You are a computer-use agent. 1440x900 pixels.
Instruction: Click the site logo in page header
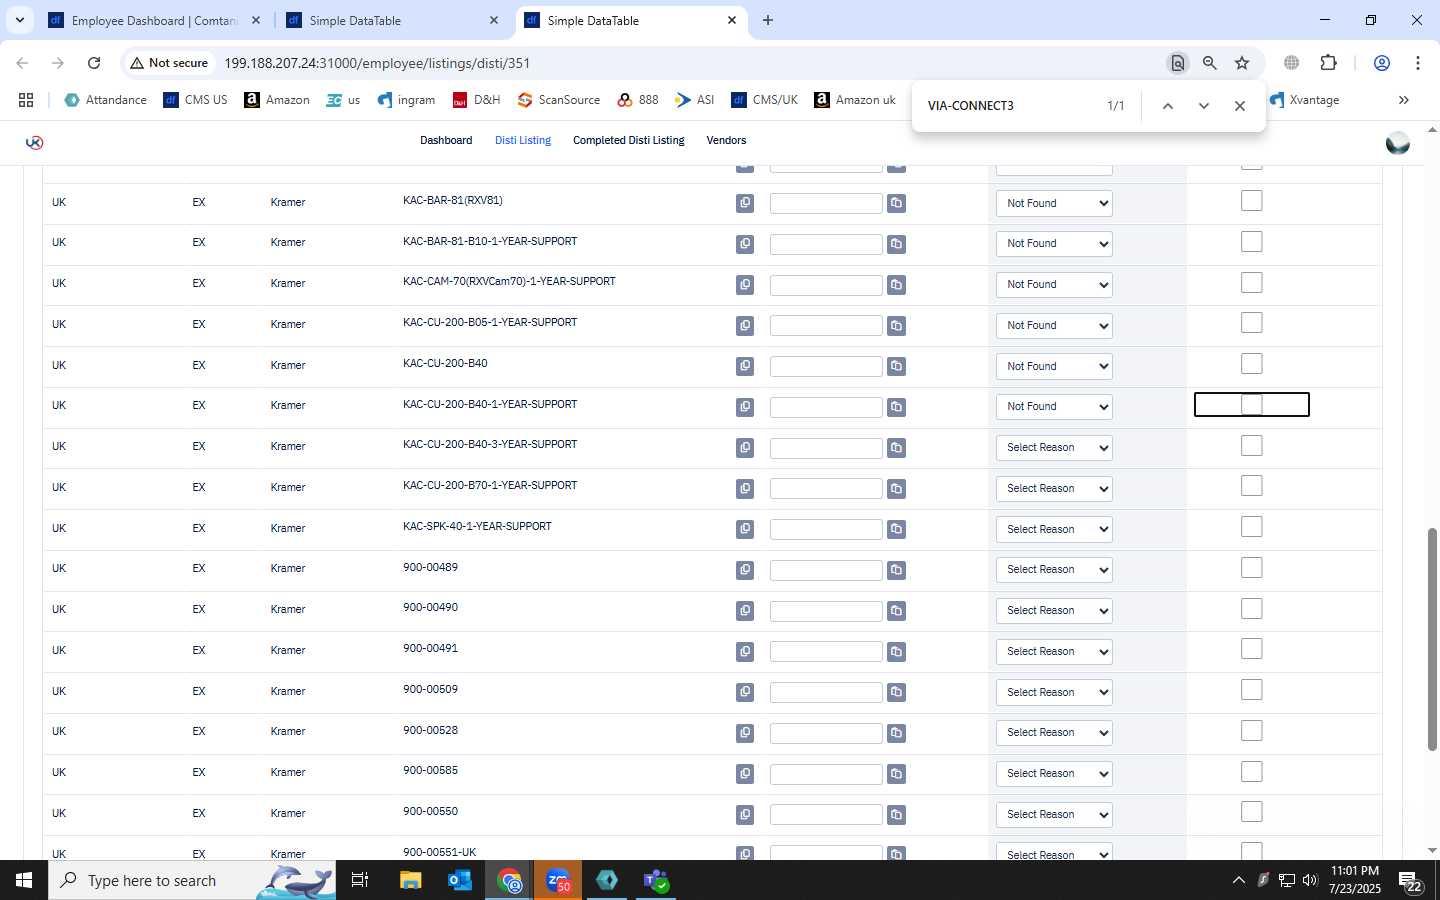click(35, 142)
